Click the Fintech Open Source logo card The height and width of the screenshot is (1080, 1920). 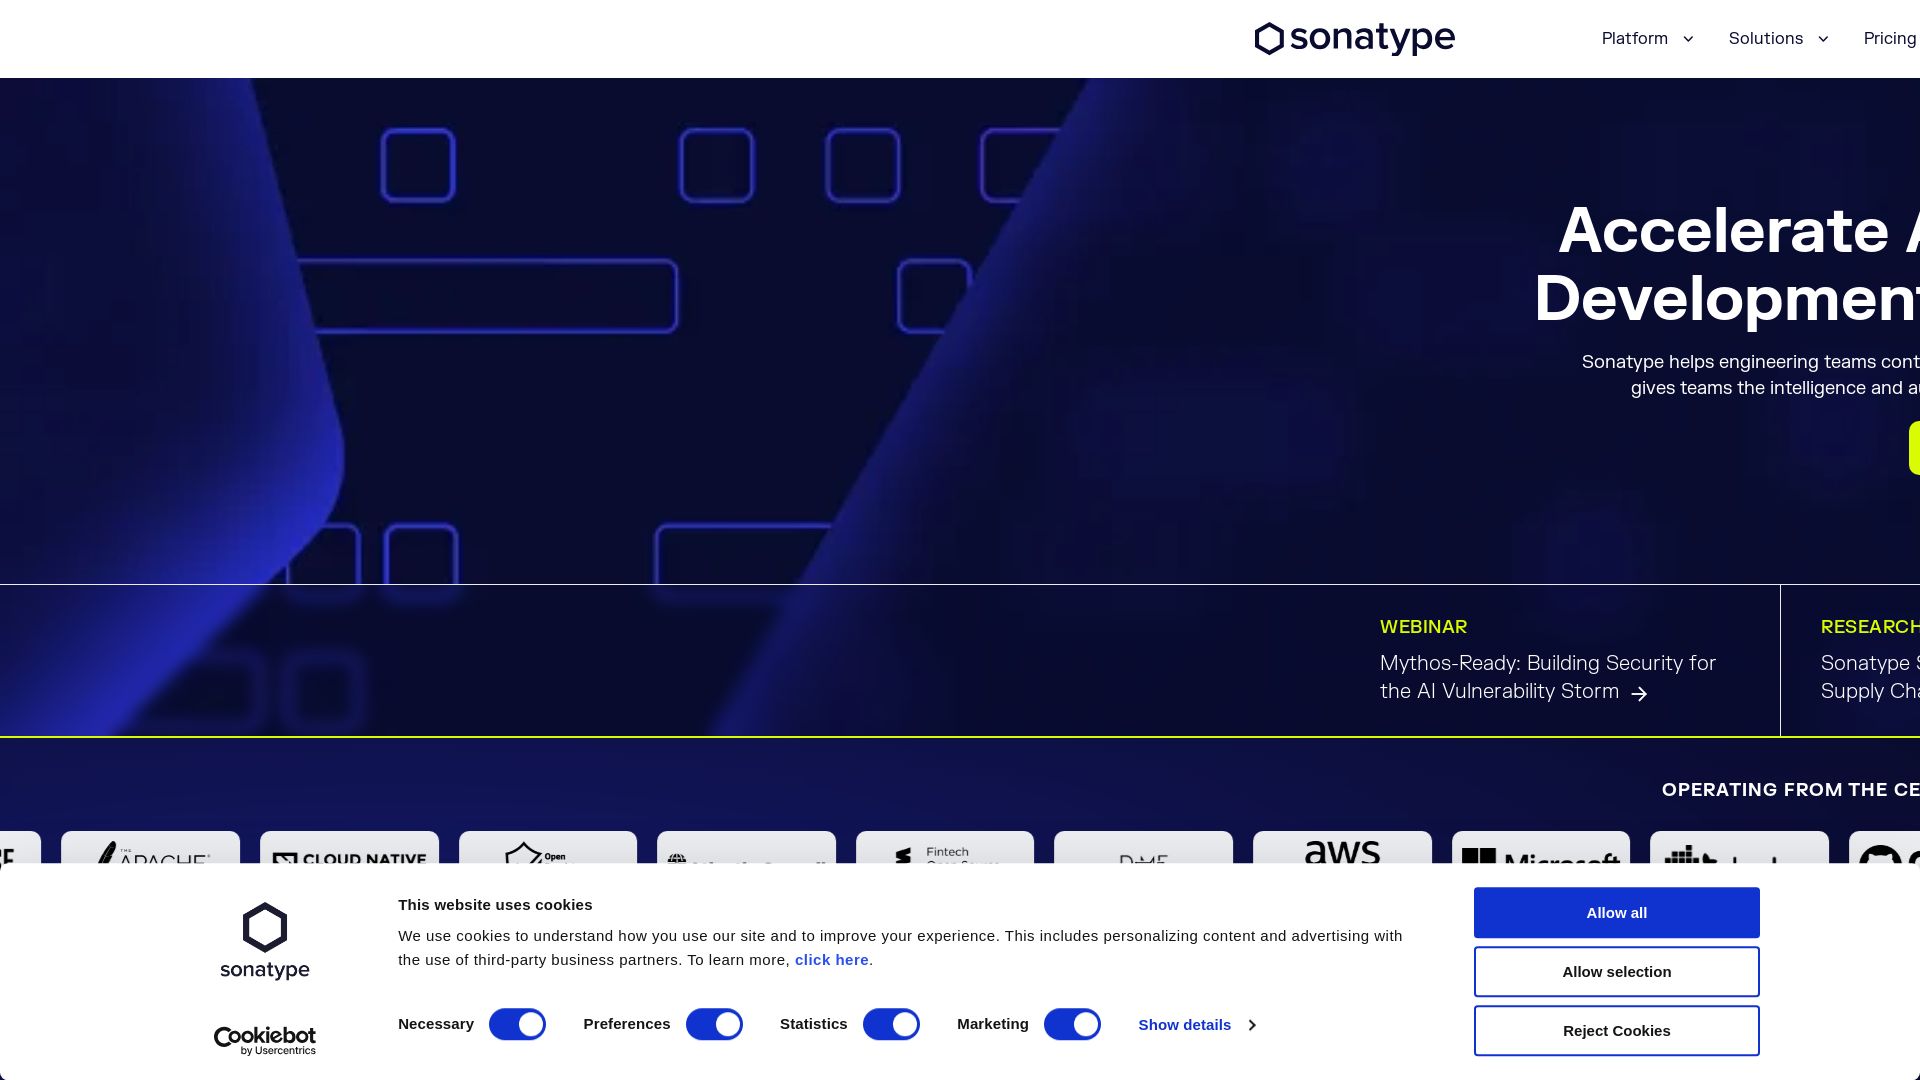945,848
